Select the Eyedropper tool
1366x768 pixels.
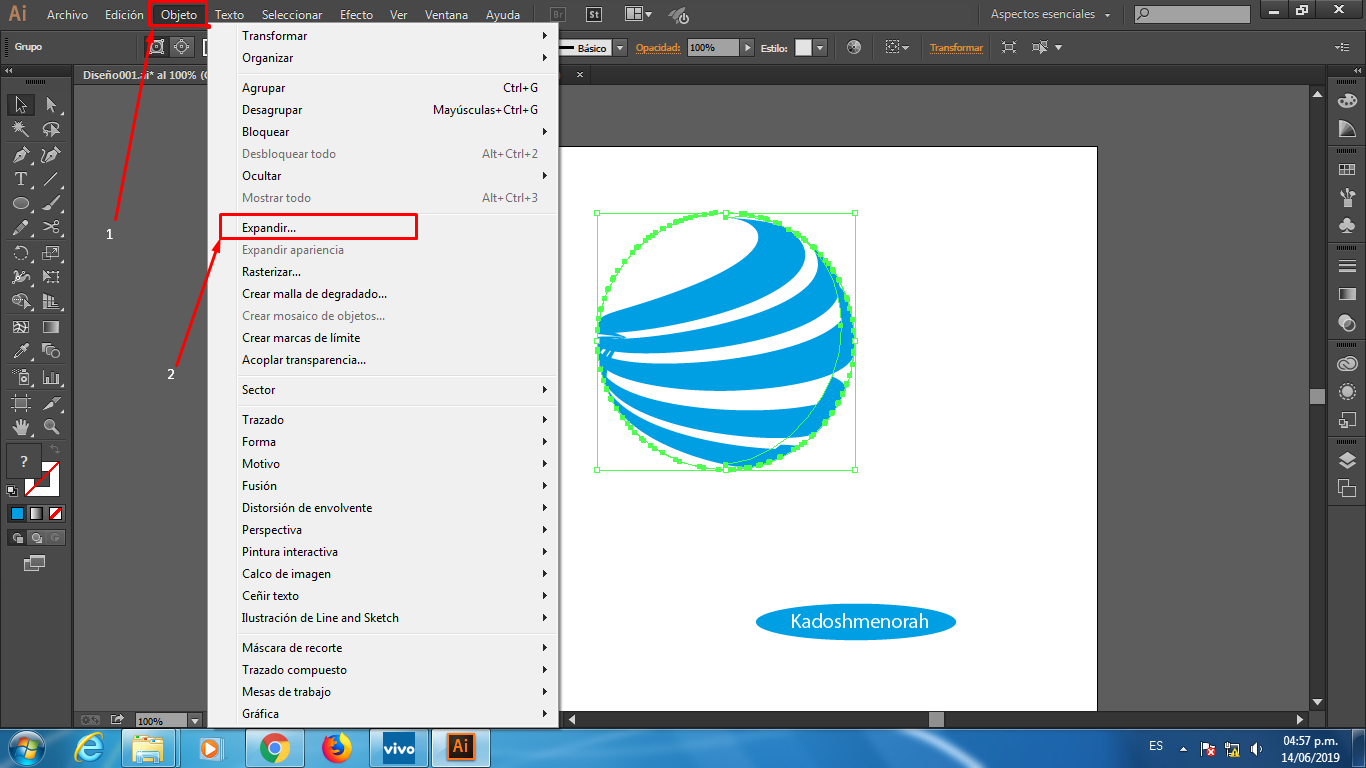pos(21,351)
